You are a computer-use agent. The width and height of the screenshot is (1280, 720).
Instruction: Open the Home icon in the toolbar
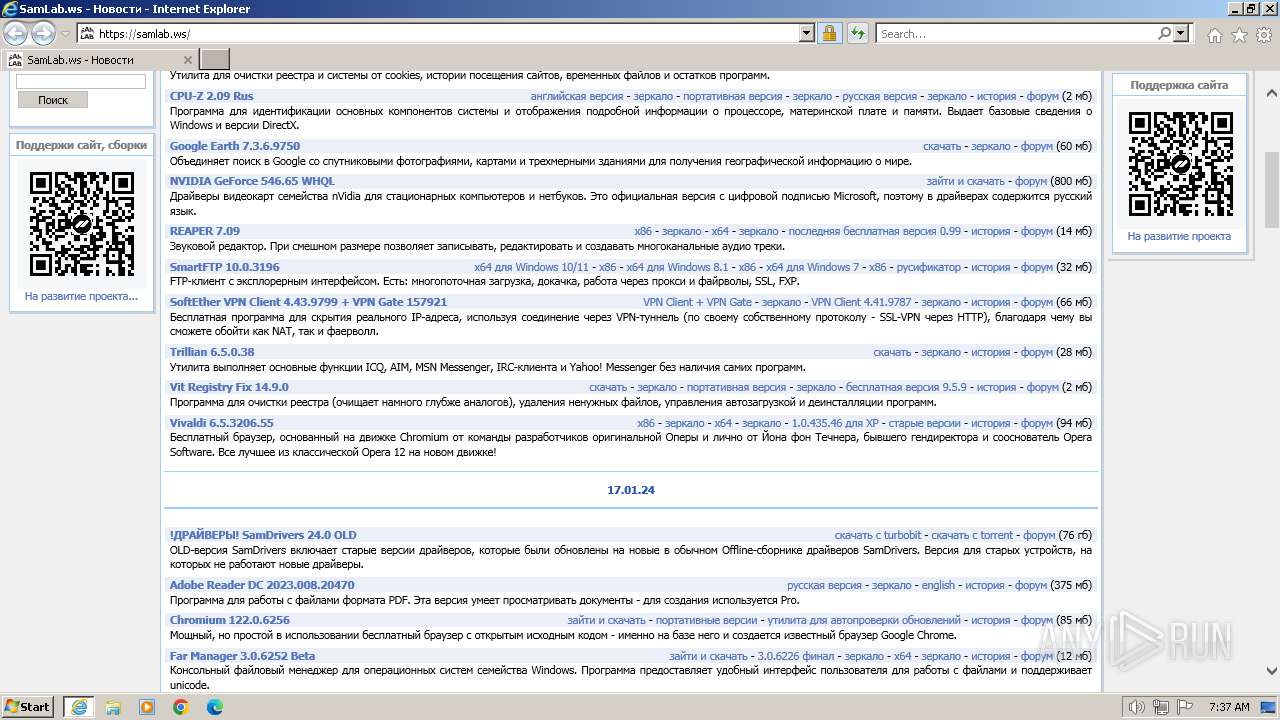(x=1214, y=35)
